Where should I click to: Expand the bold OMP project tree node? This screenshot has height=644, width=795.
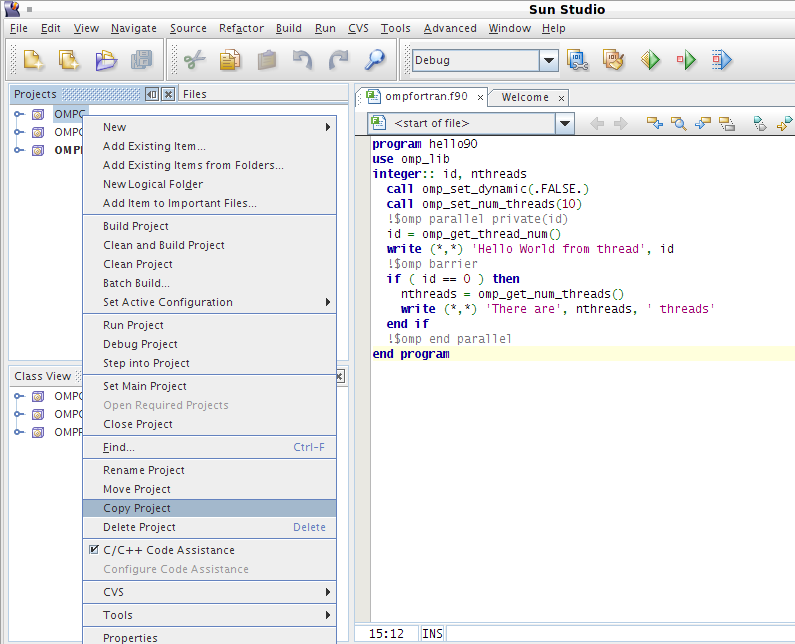(19, 150)
